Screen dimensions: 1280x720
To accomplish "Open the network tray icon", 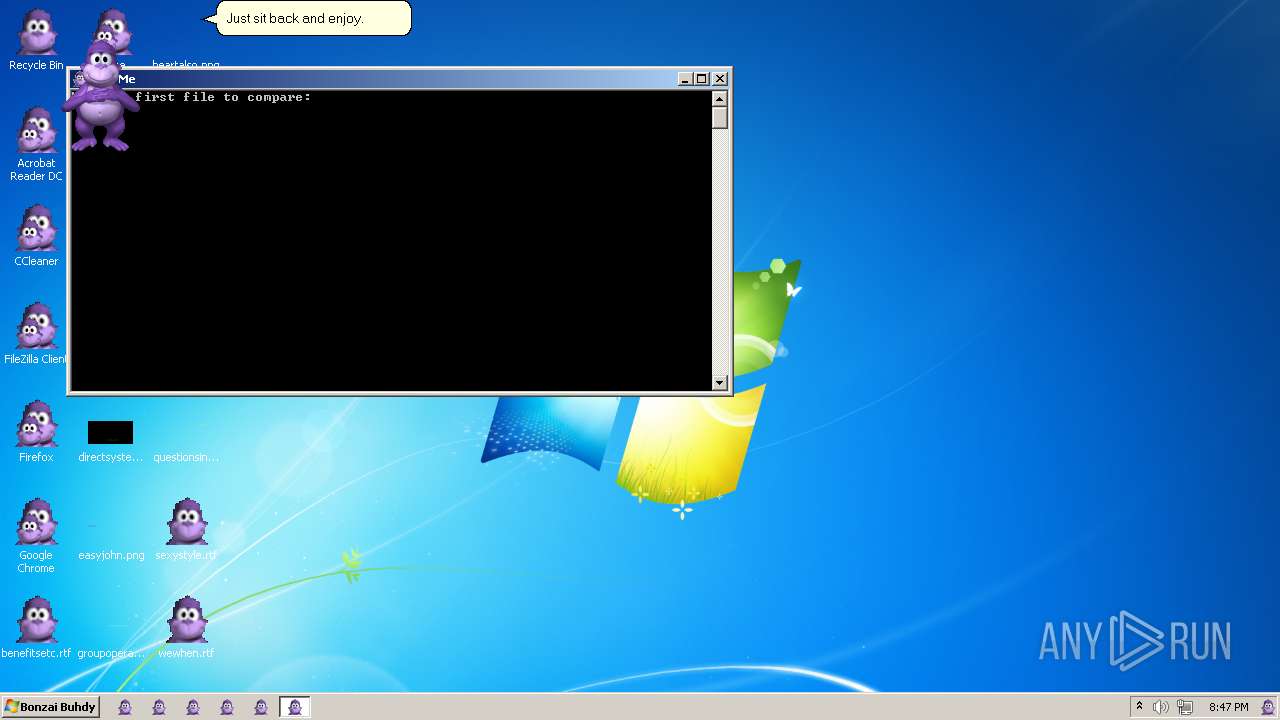I will point(1185,707).
